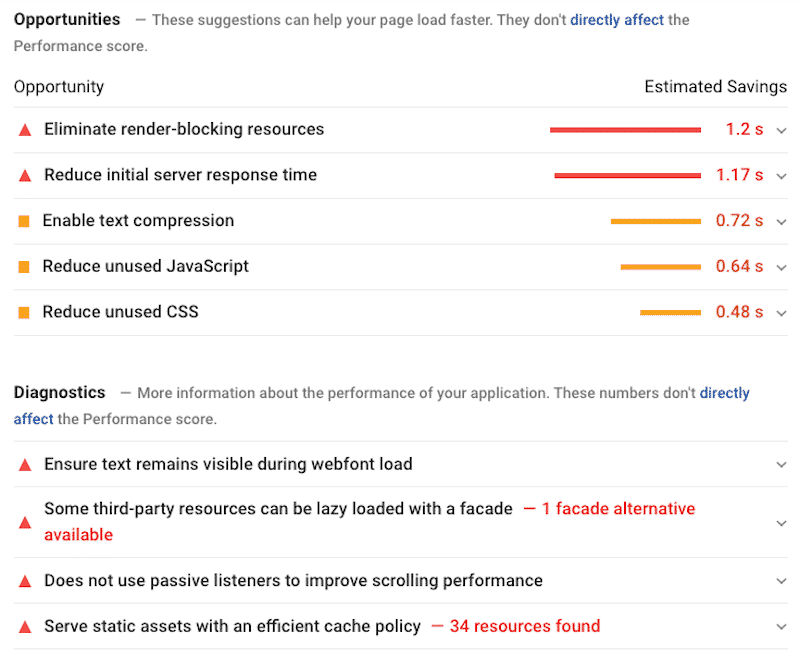800x657 pixels.
Task: Click the 1.2 s savings bar
Action: point(625,130)
